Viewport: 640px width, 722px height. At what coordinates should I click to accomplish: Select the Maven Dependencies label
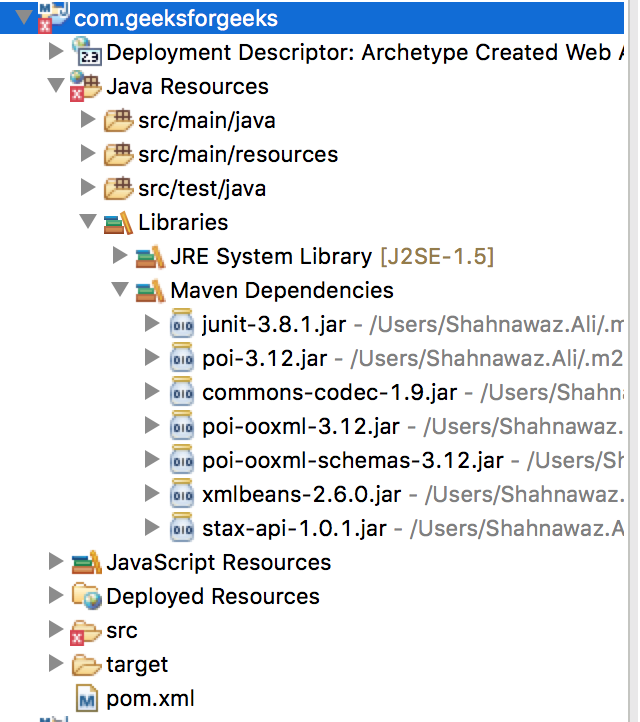[282, 291]
